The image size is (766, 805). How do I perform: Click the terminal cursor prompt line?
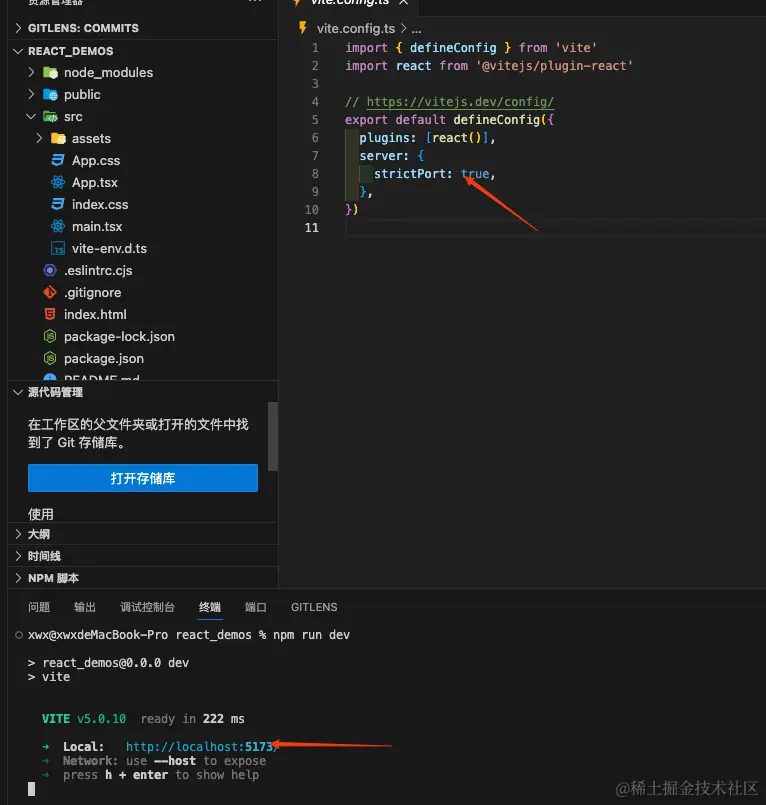click(31, 789)
